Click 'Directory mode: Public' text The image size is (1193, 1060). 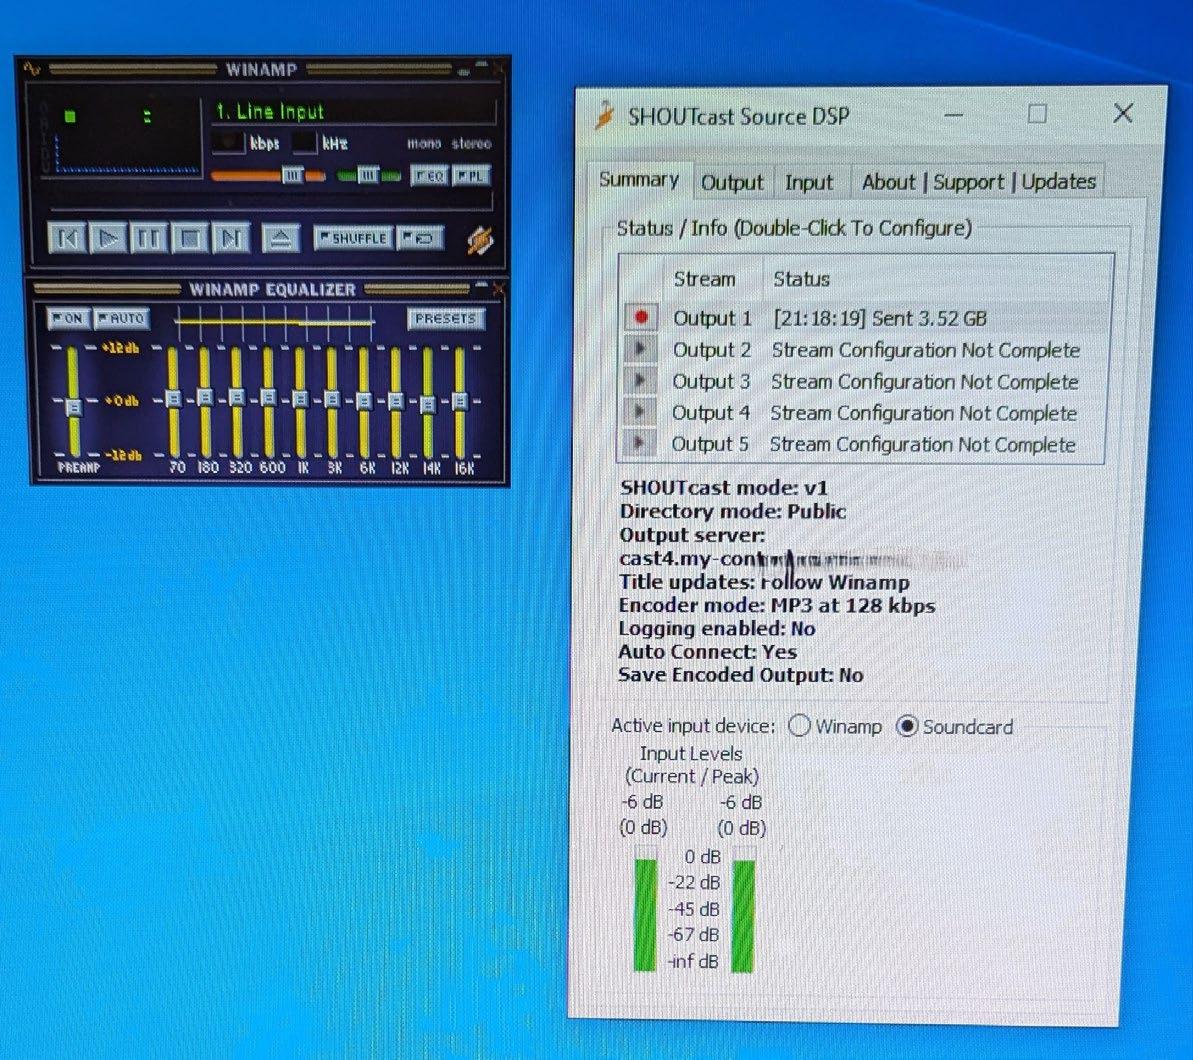pyautogui.click(x=733, y=511)
